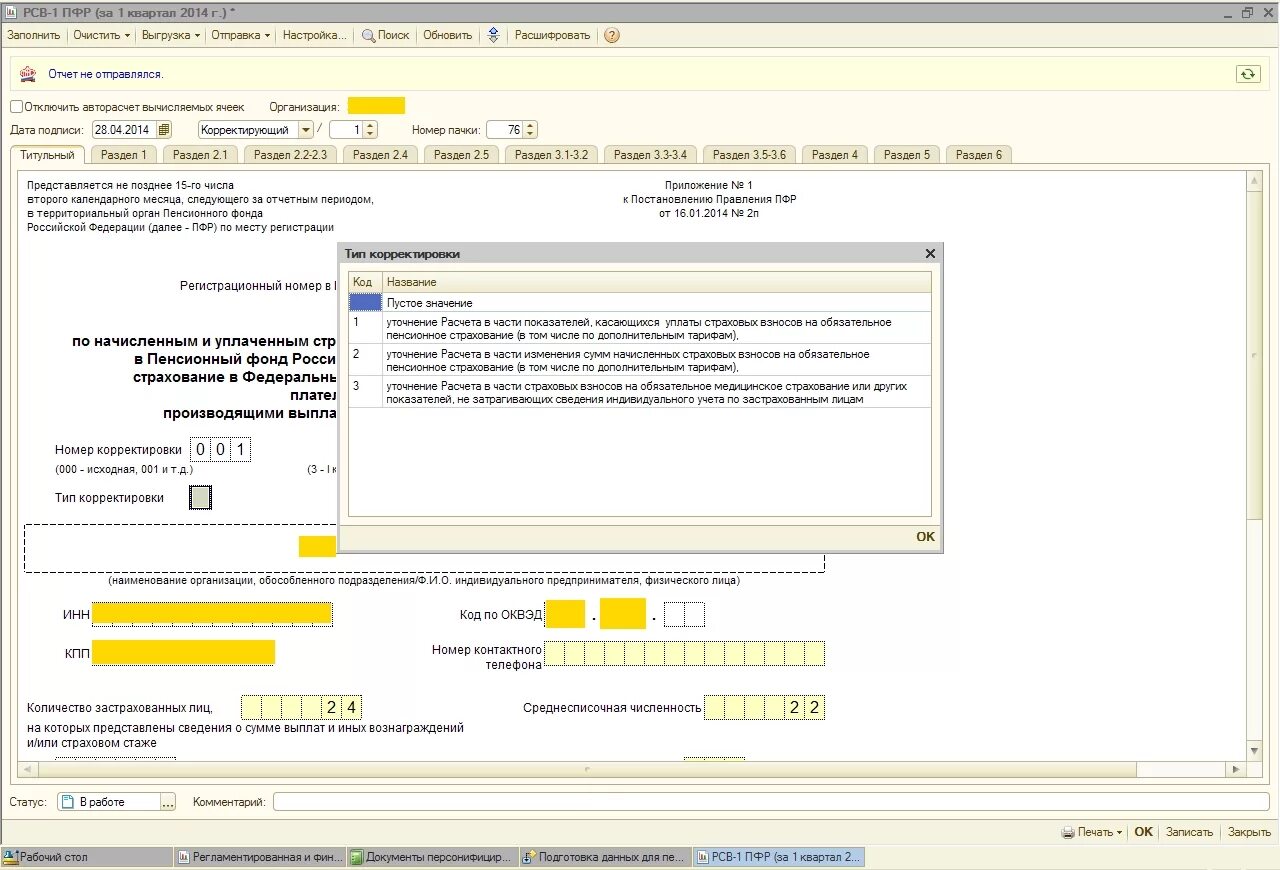Image resolution: width=1280 pixels, height=870 pixels.
Task: Click the bottom OK button of the form
Action: click(1143, 832)
